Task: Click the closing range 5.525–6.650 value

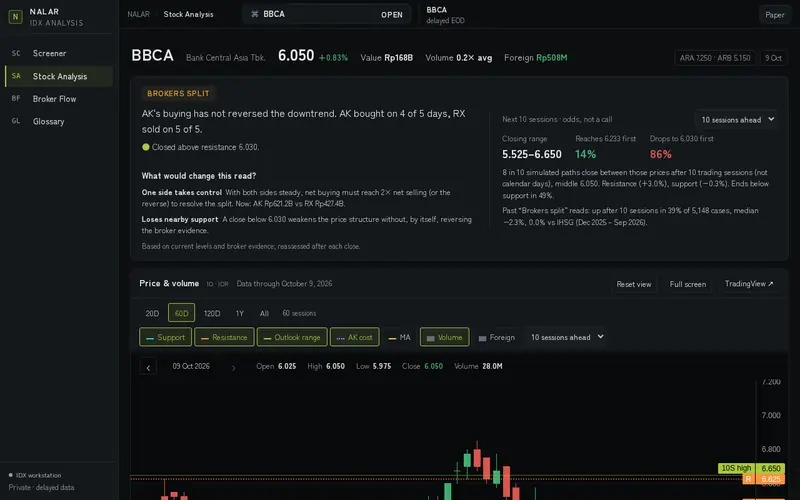Action: pyautogui.click(x=532, y=154)
